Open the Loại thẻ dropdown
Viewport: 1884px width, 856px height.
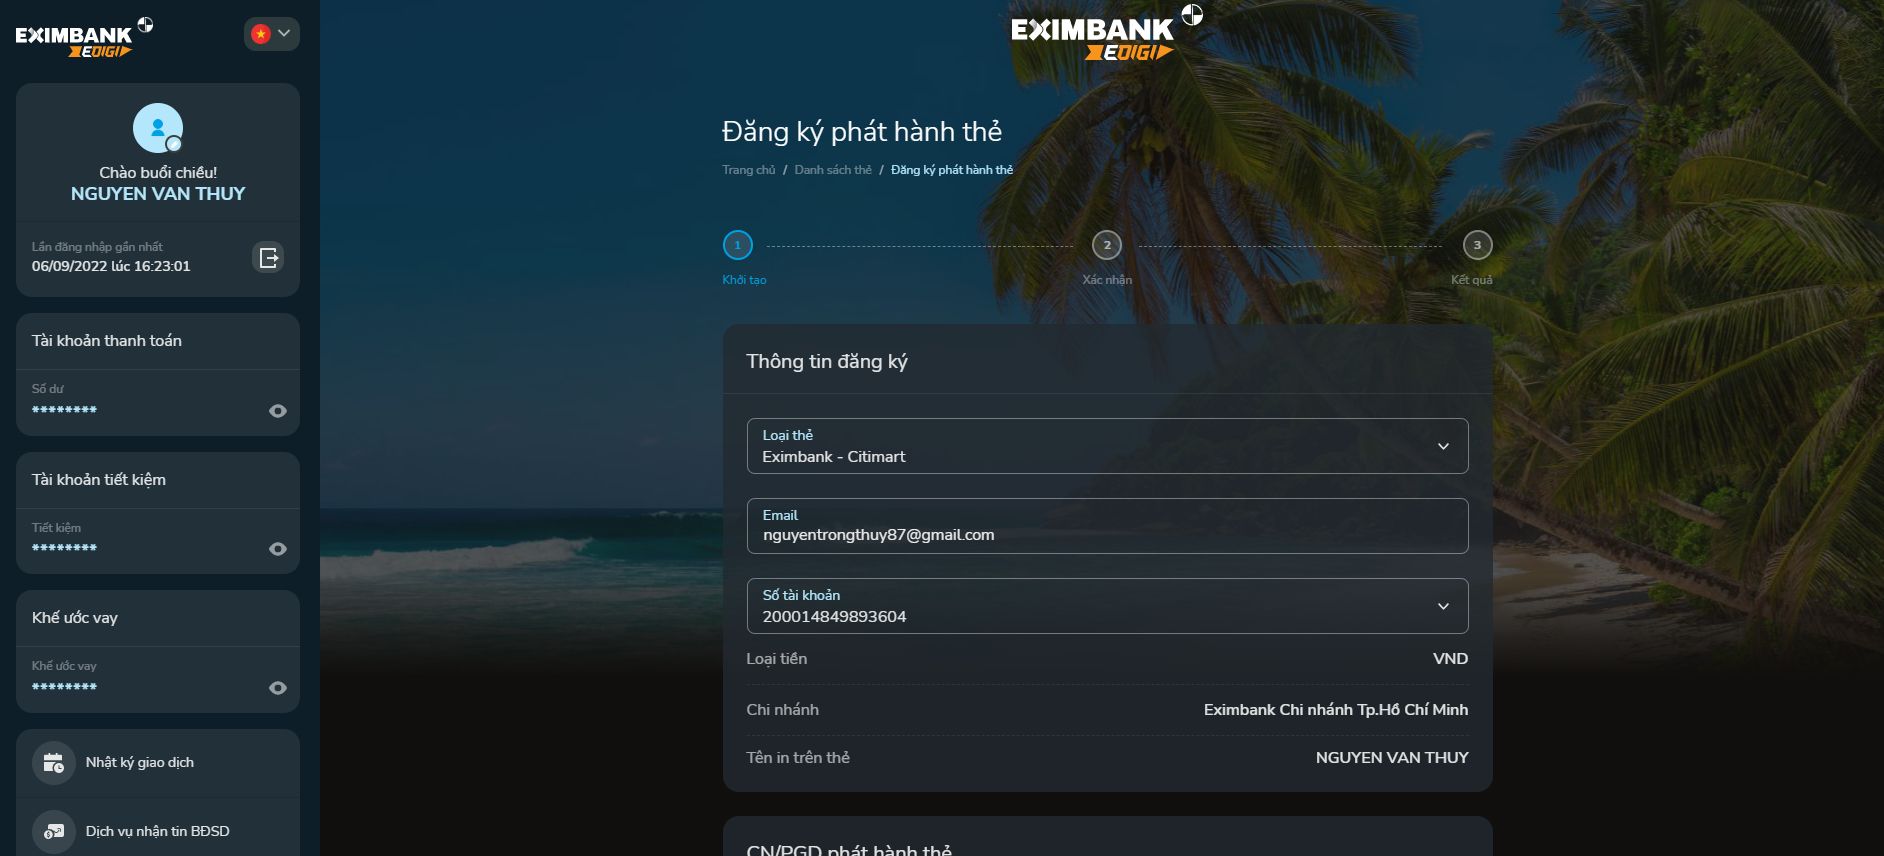pyautogui.click(x=1442, y=446)
